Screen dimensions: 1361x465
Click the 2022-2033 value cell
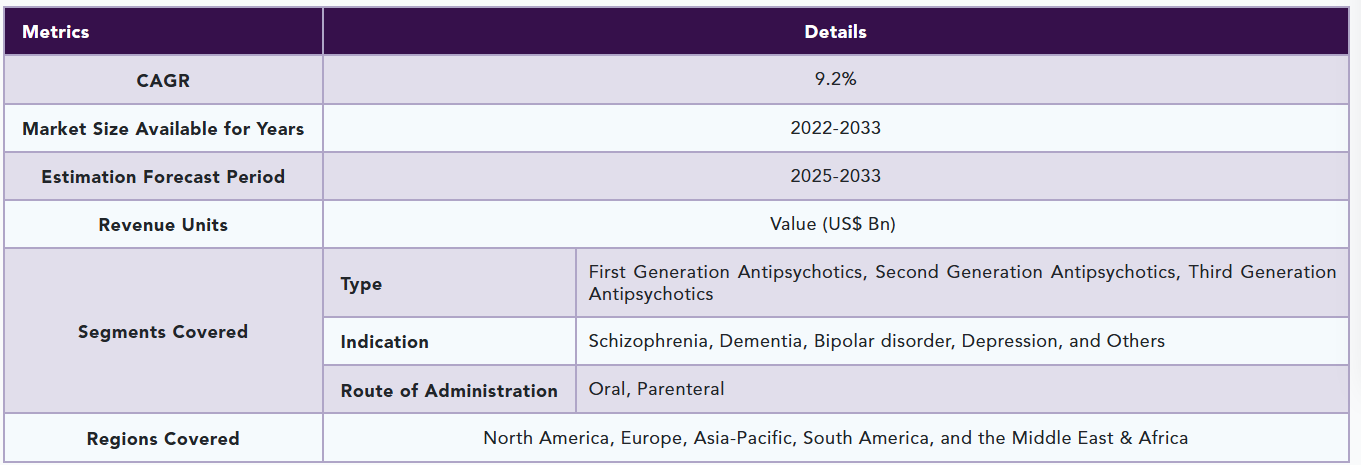pyautogui.click(x=835, y=128)
